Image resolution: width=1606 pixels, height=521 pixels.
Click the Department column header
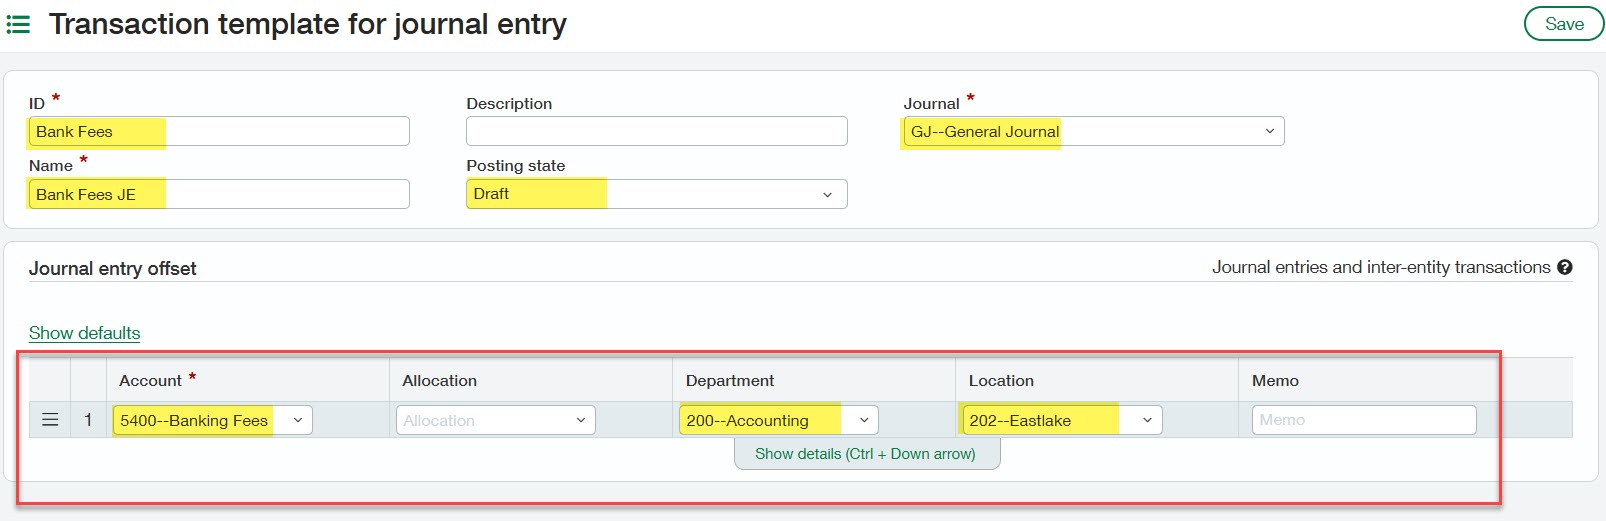tap(729, 381)
